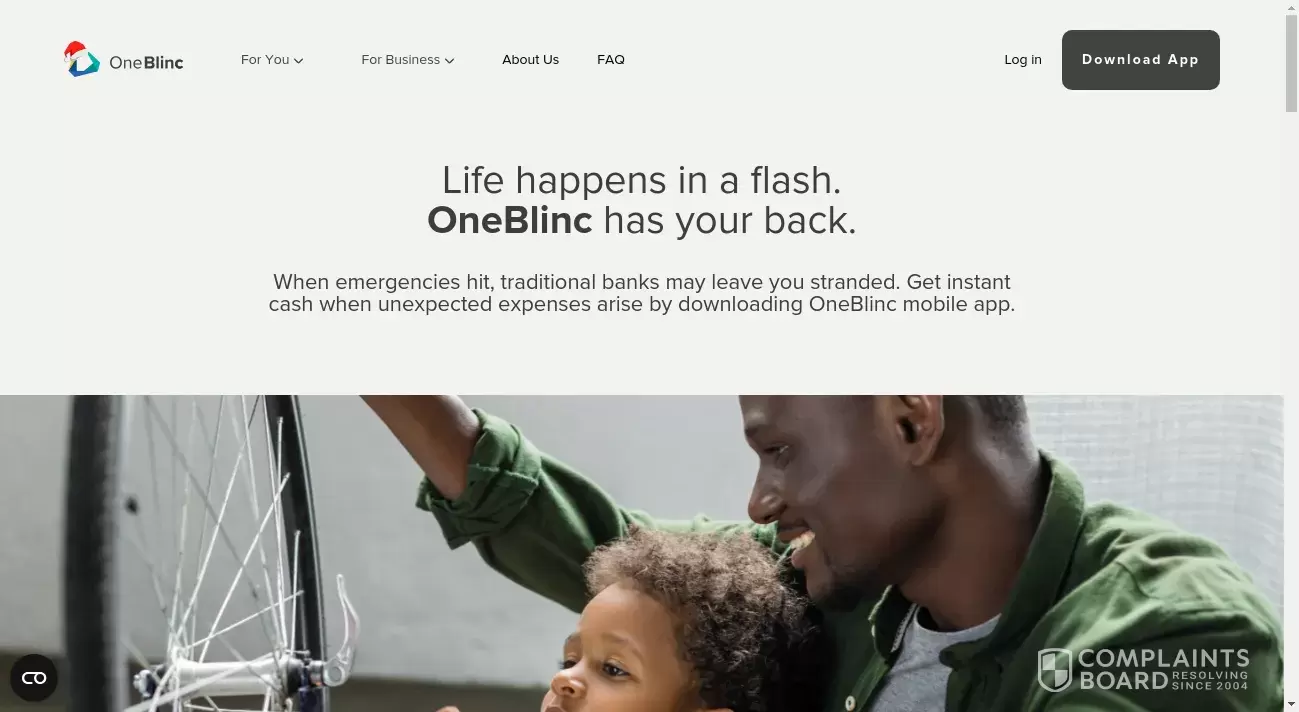Image resolution: width=1299 pixels, height=712 pixels.
Task: Click the scrollbar up arrow
Action: point(1291,7)
